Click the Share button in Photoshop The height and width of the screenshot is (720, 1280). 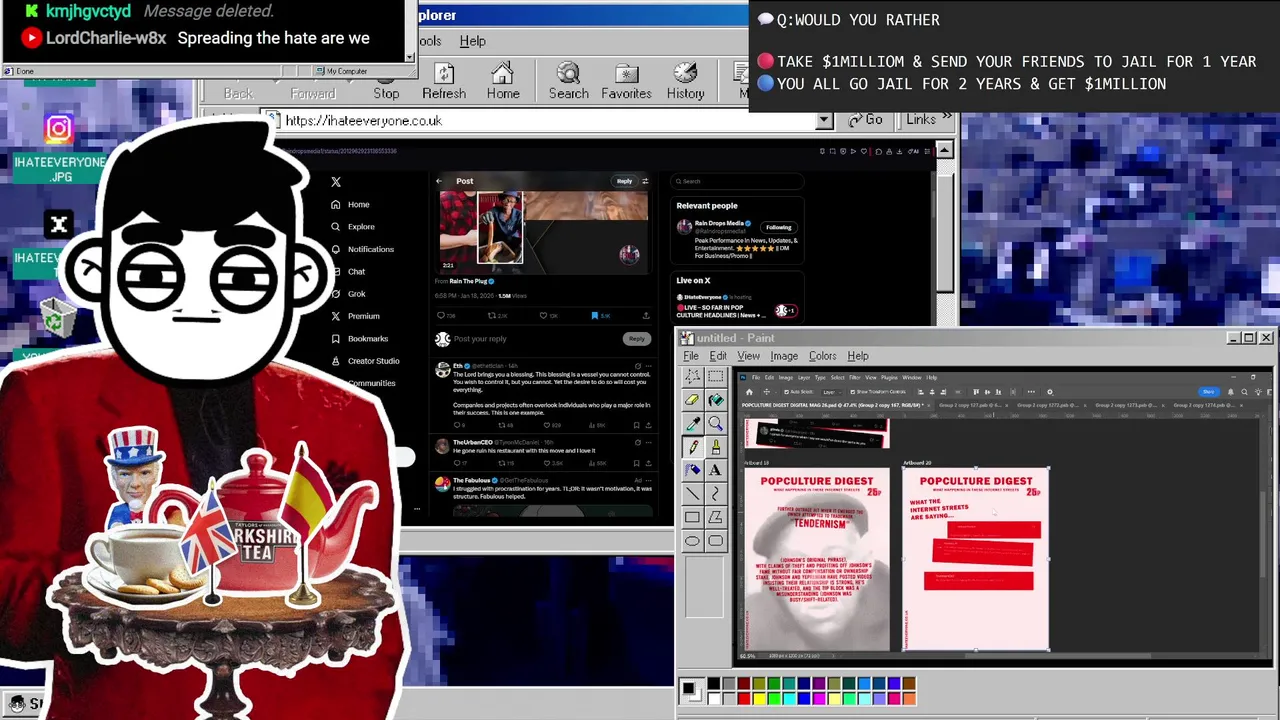tap(1208, 392)
